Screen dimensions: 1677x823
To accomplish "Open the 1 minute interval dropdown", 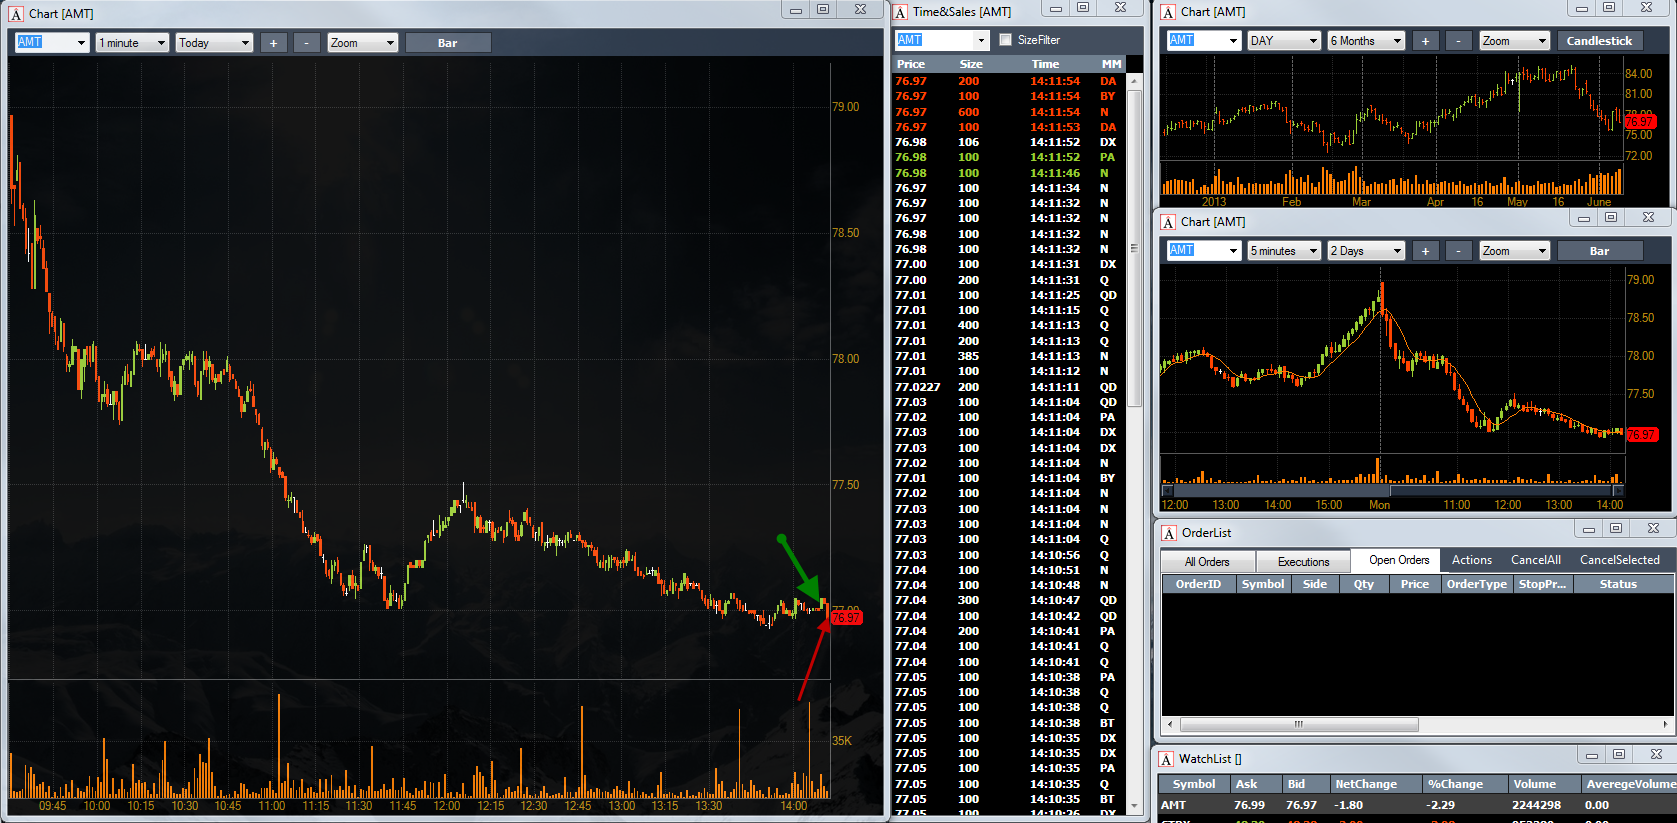I will pos(132,43).
